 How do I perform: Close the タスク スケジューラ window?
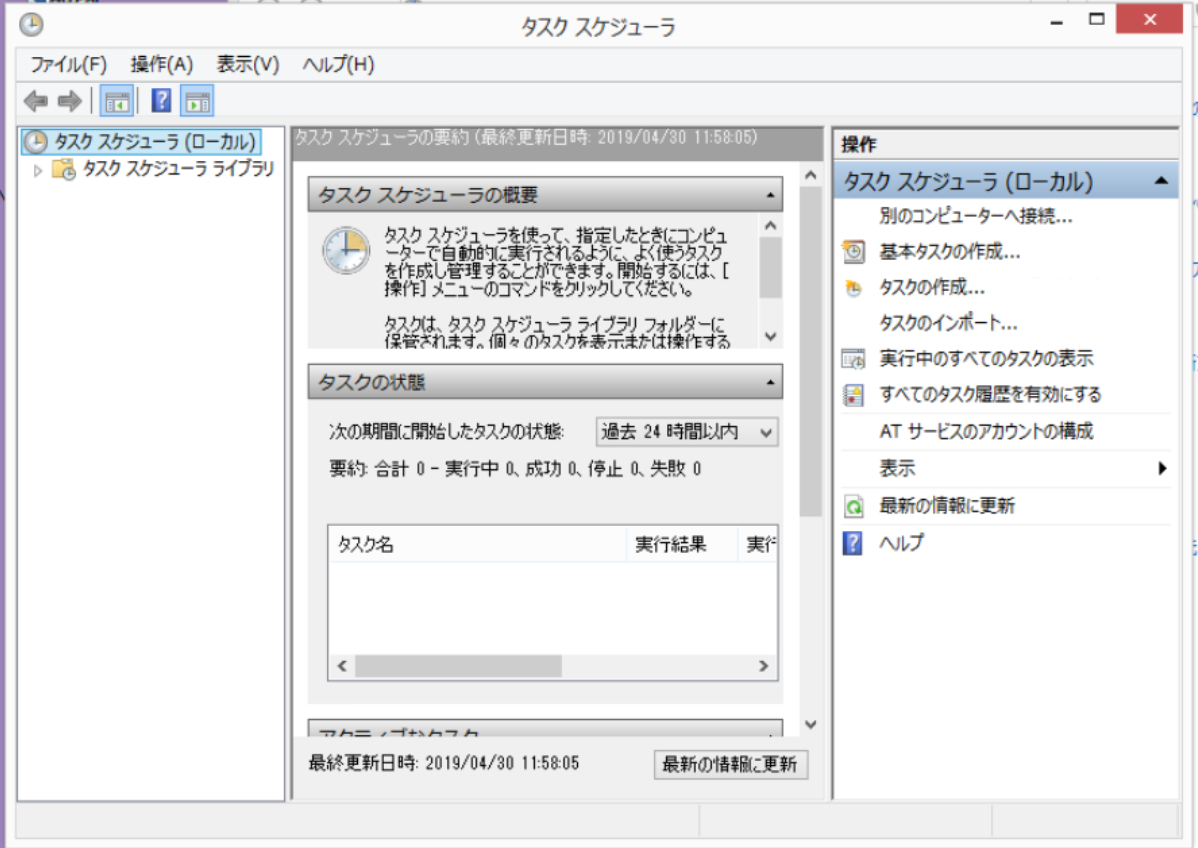(x=1149, y=19)
